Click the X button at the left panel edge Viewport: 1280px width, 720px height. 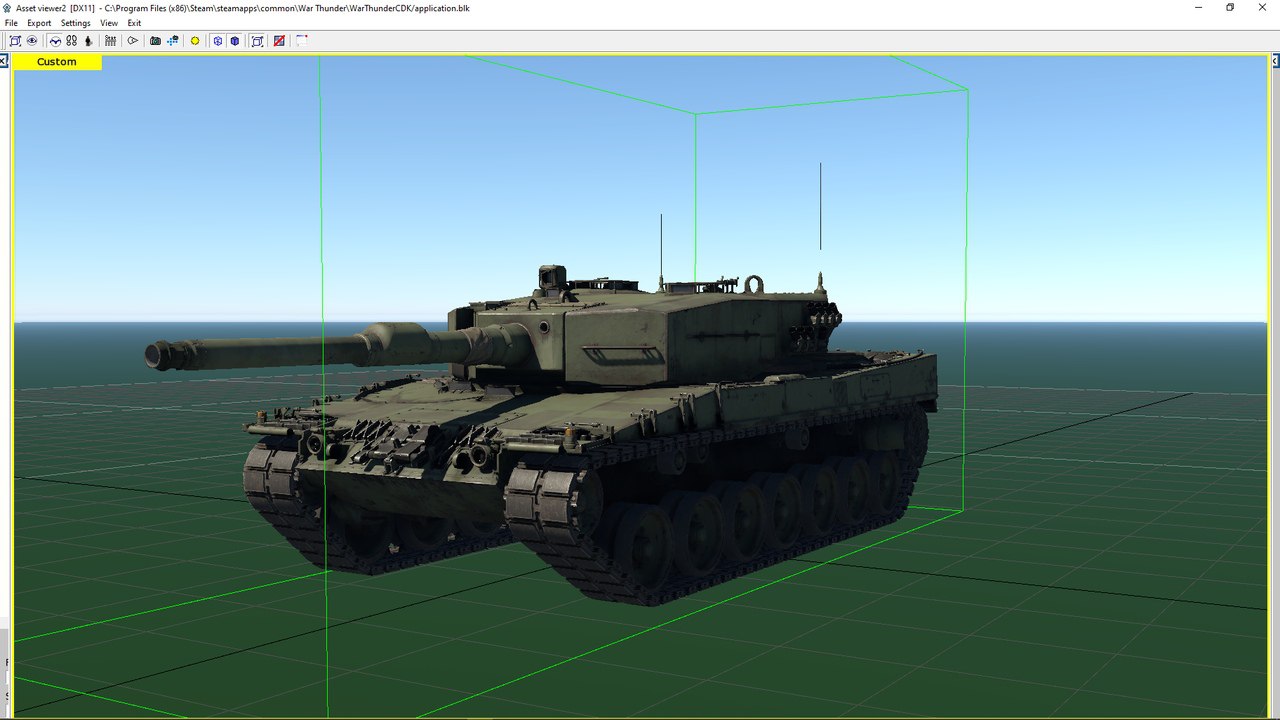coord(4,61)
